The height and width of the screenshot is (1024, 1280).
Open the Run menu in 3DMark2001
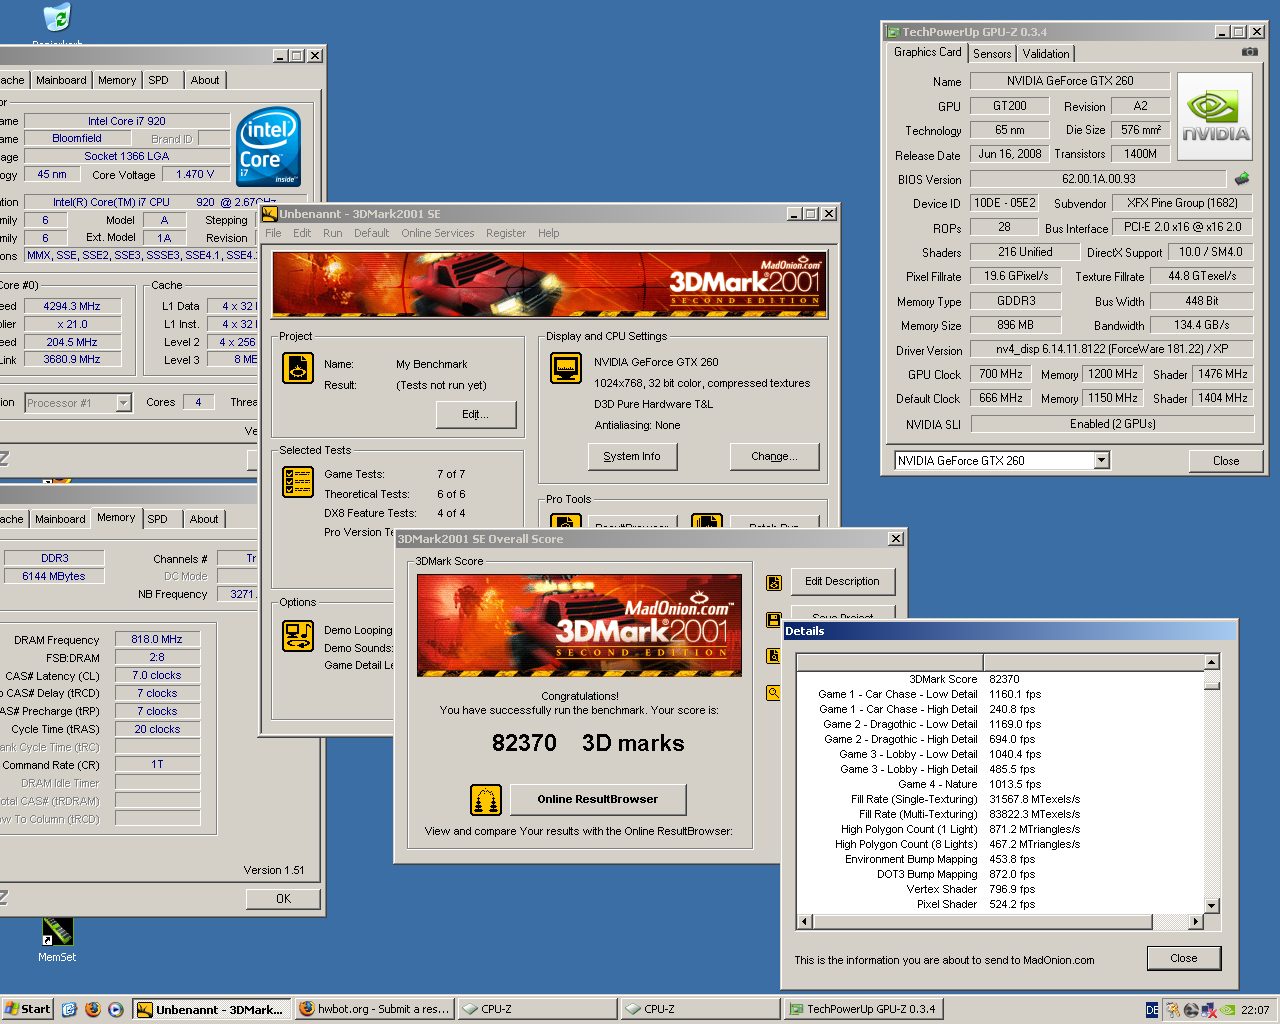[332, 233]
